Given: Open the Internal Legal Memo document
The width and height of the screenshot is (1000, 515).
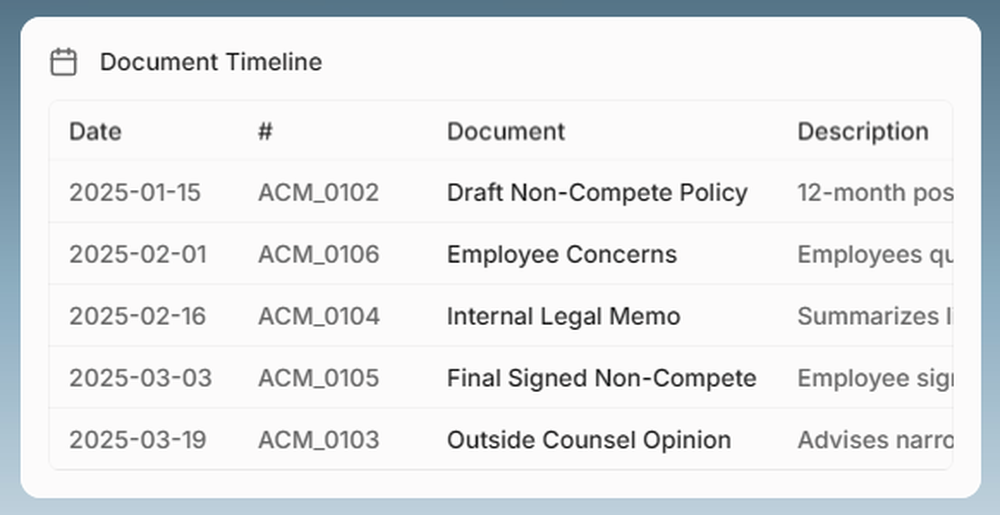Looking at the screenshot, I should (563, 317).
